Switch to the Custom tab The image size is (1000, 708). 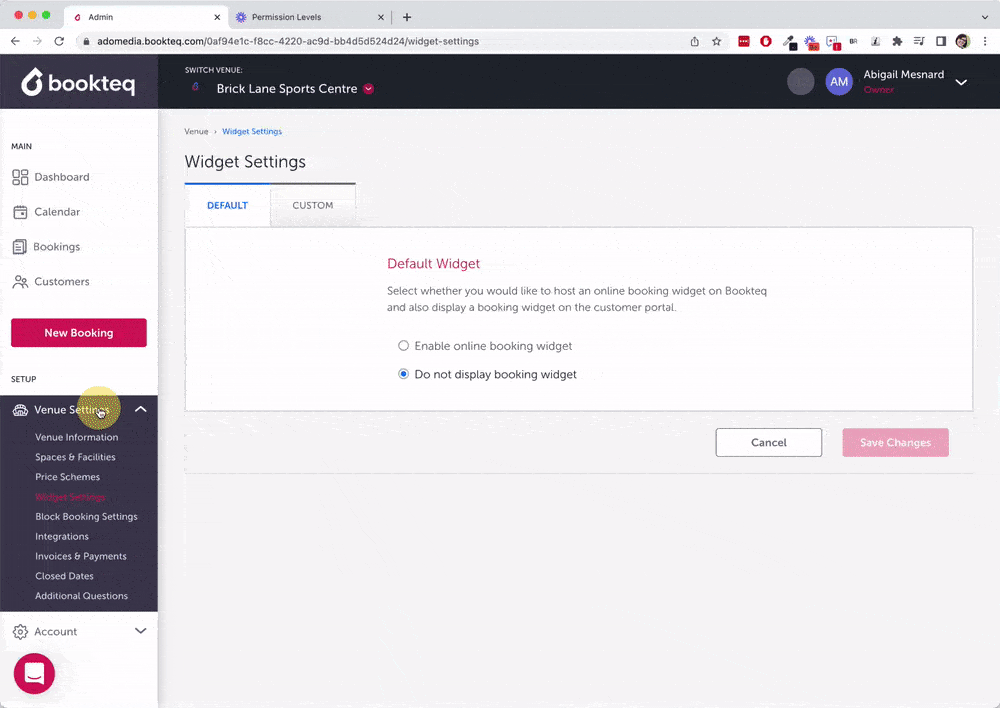[x=312, y=205]
